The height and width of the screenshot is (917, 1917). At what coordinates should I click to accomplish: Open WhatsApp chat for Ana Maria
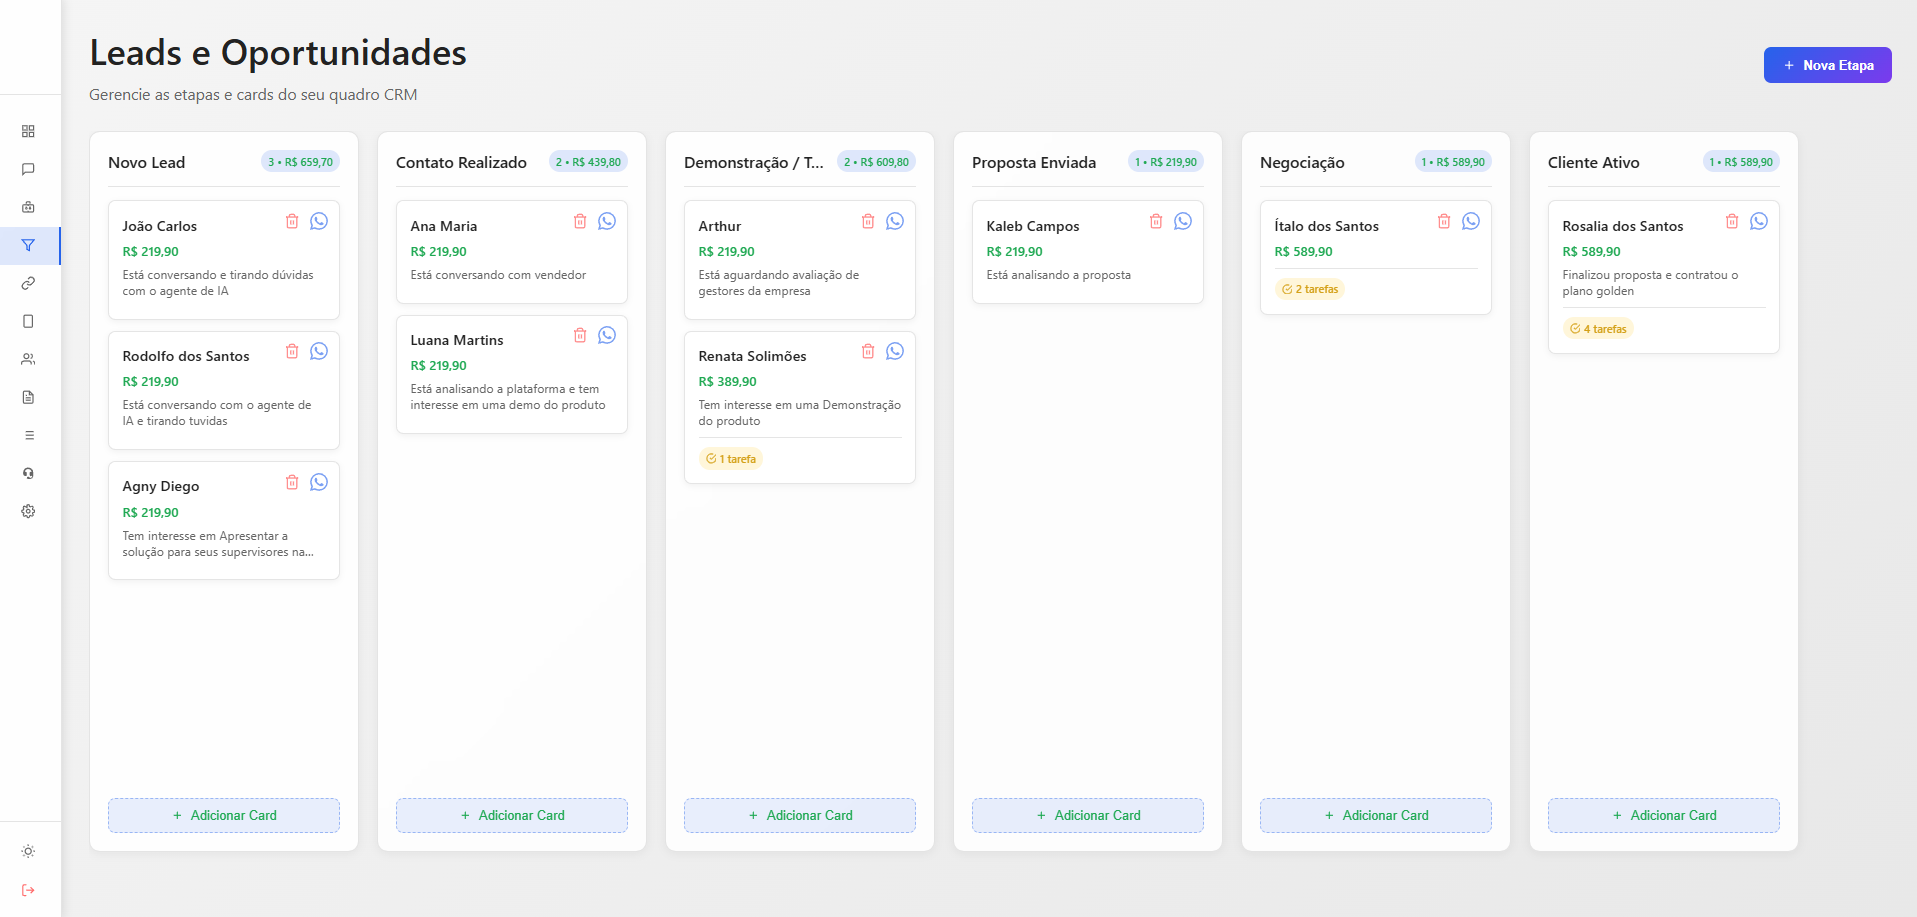pyautogui.click(x=607, y=221)
